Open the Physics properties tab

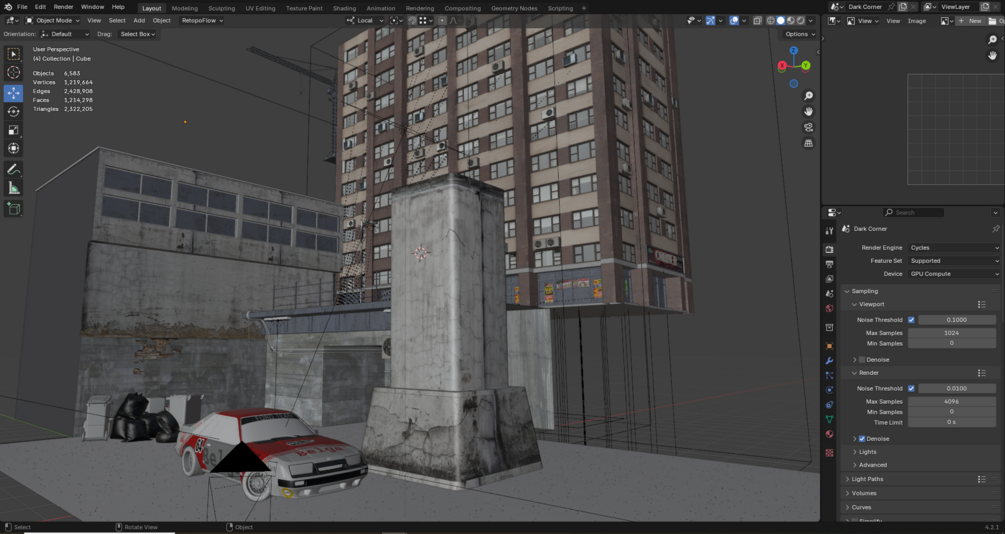click(x=829, y=390)
